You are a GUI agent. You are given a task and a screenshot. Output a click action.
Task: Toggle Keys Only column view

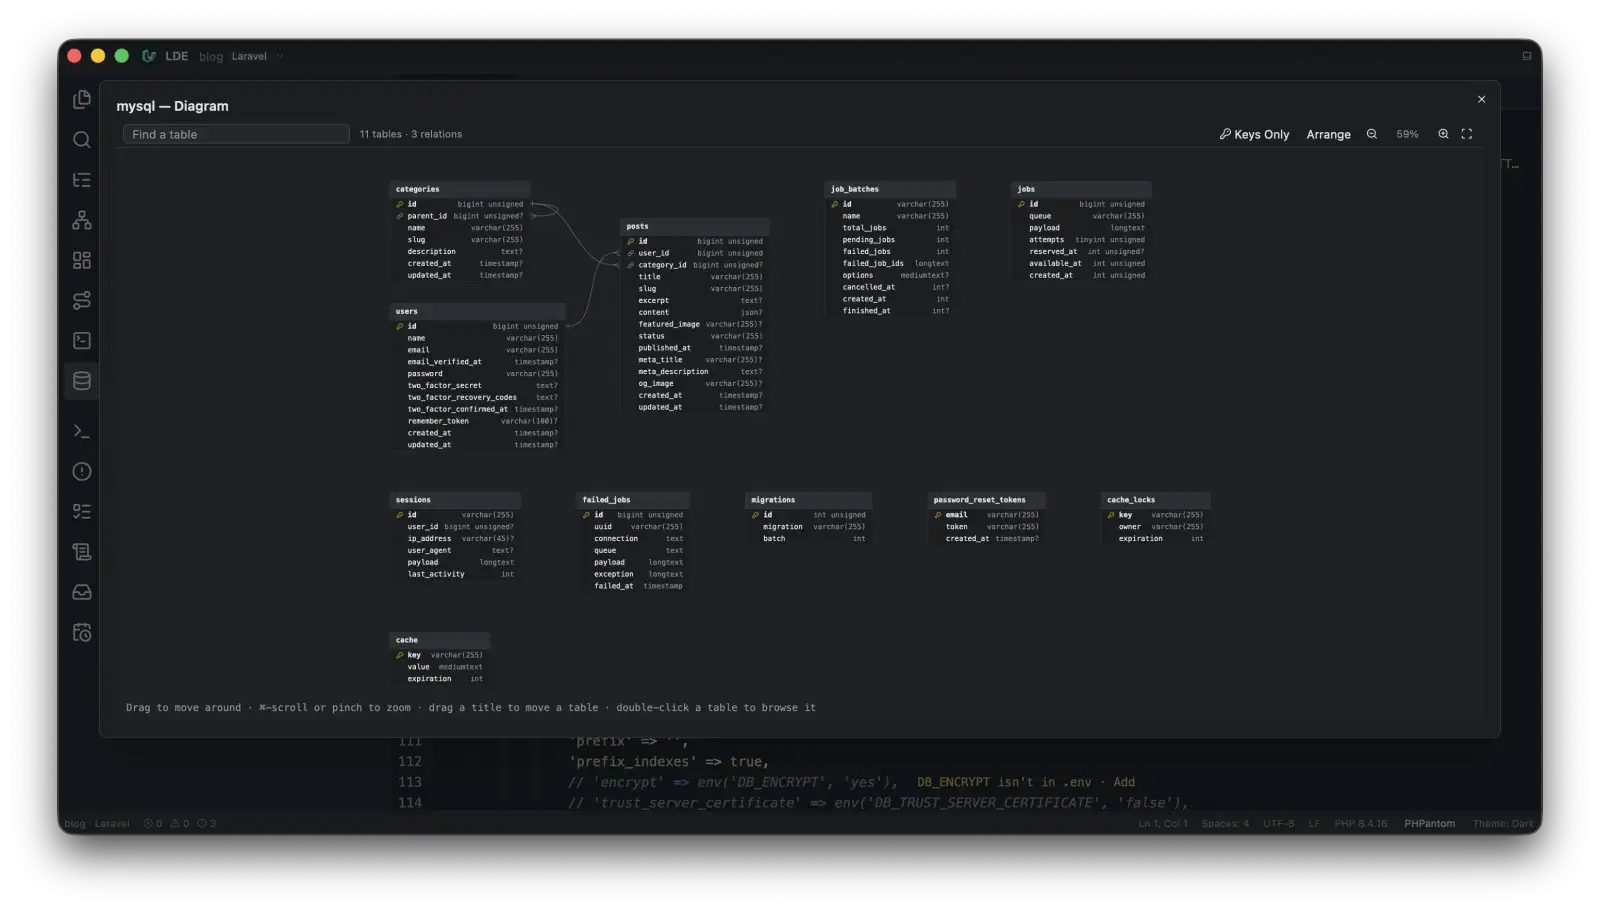(1254, 134)
